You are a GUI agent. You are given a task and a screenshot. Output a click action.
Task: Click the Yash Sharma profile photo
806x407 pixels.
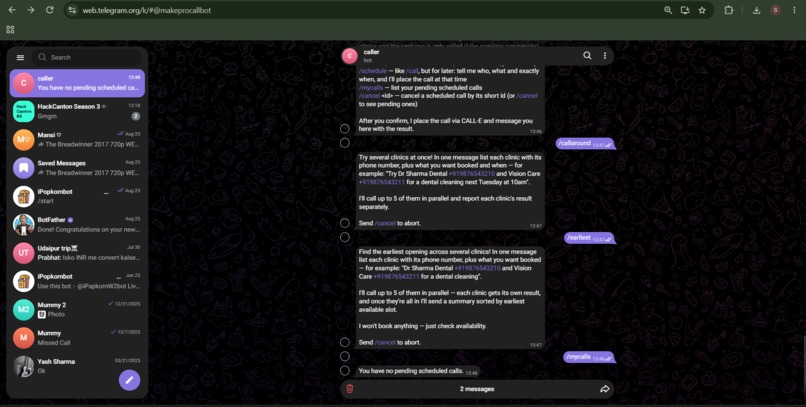click(x=24, y=366)
